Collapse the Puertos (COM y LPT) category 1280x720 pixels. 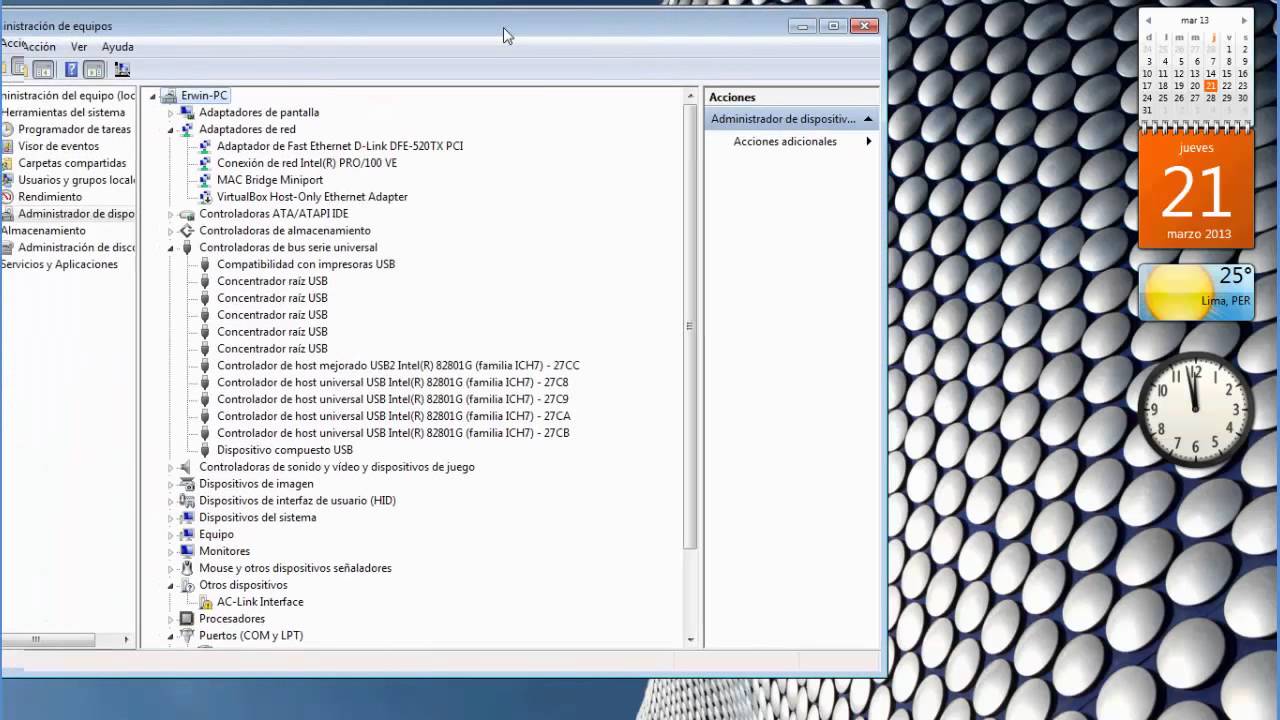coord(171,636)
